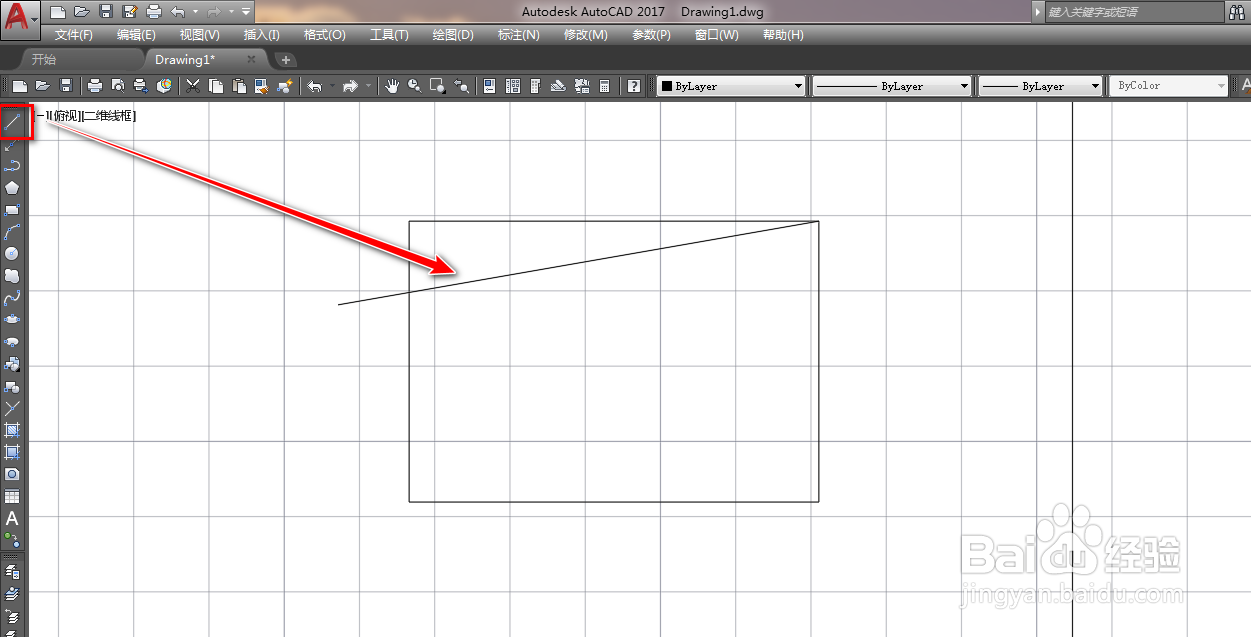1251x637 pixels.
Task: Select the Circle tool
Action: 12,253
